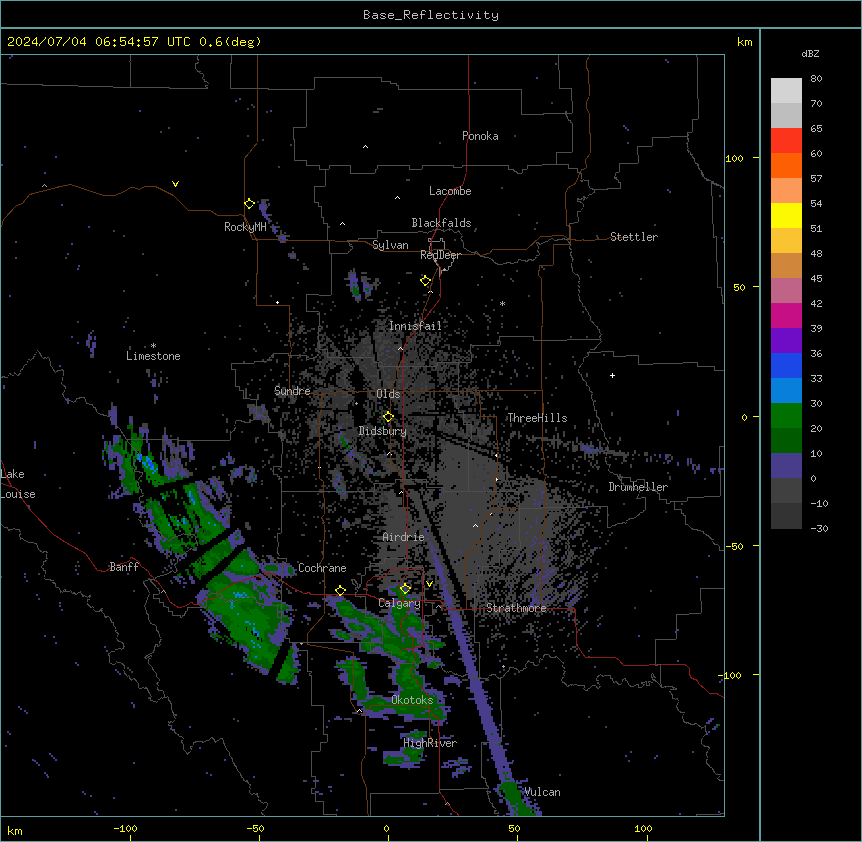Select the Airdrie label
862x842 pixels.
[404, 537]
